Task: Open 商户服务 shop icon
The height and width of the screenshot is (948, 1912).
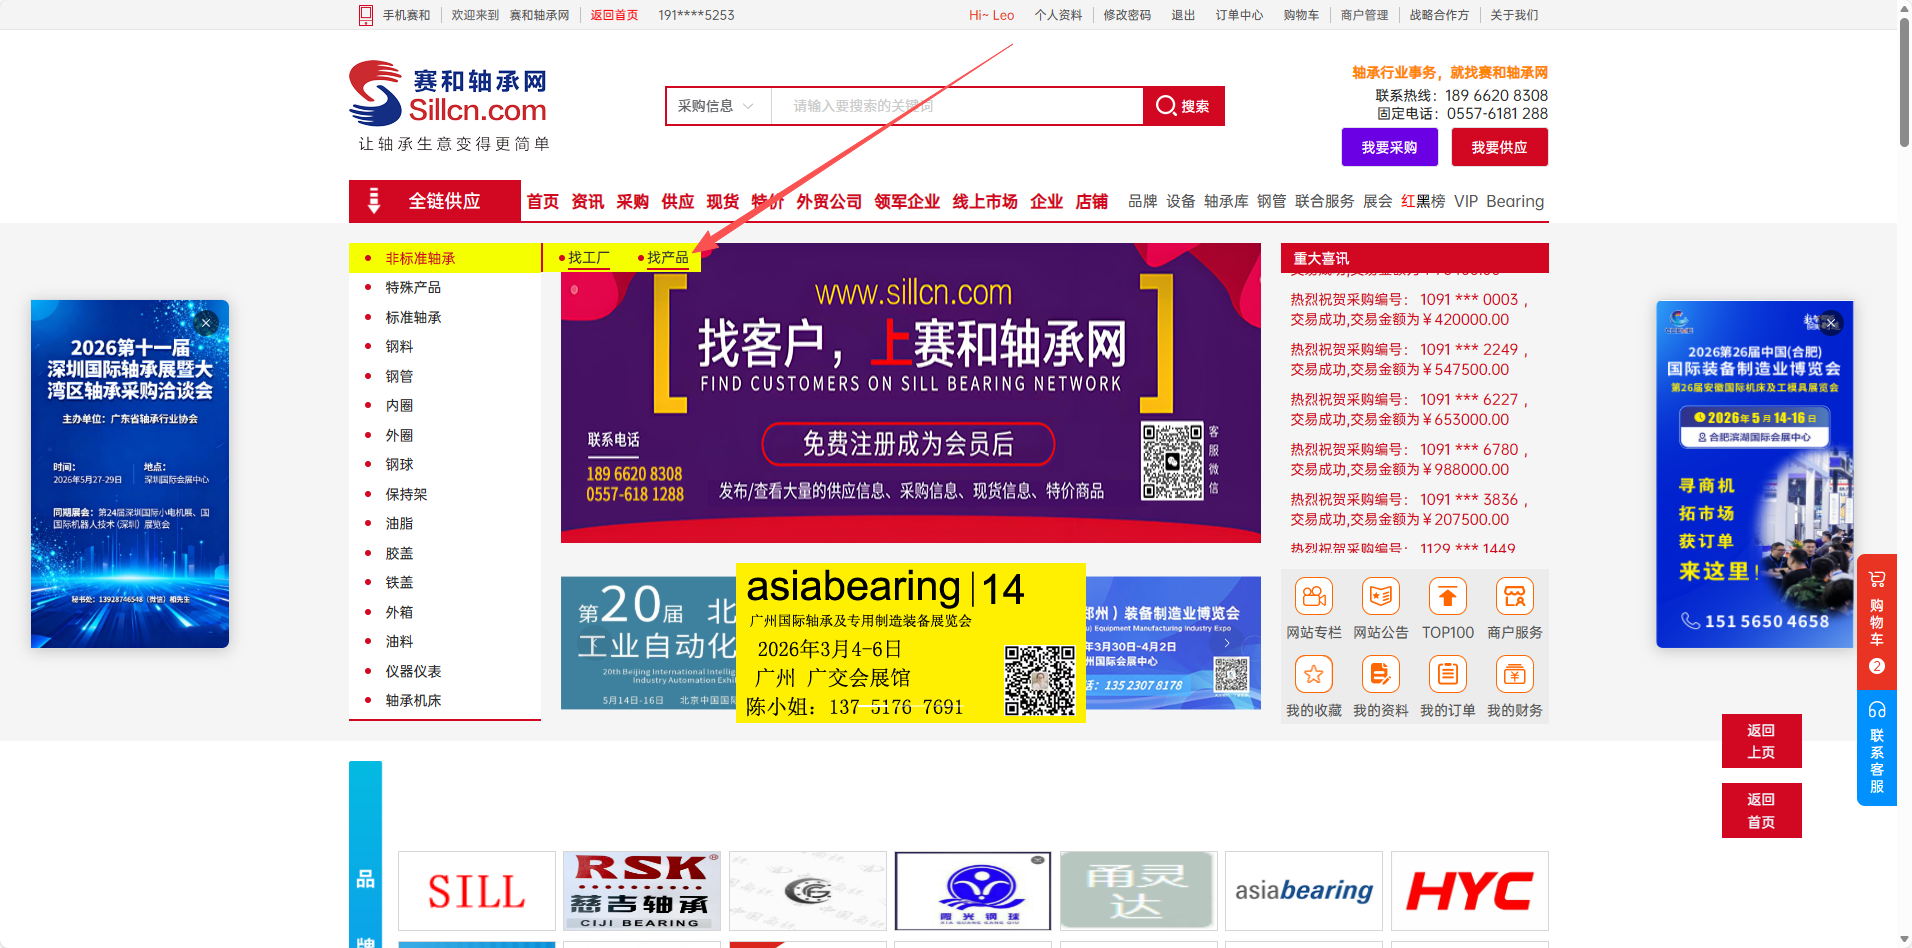Action: tap(1514, 597)
